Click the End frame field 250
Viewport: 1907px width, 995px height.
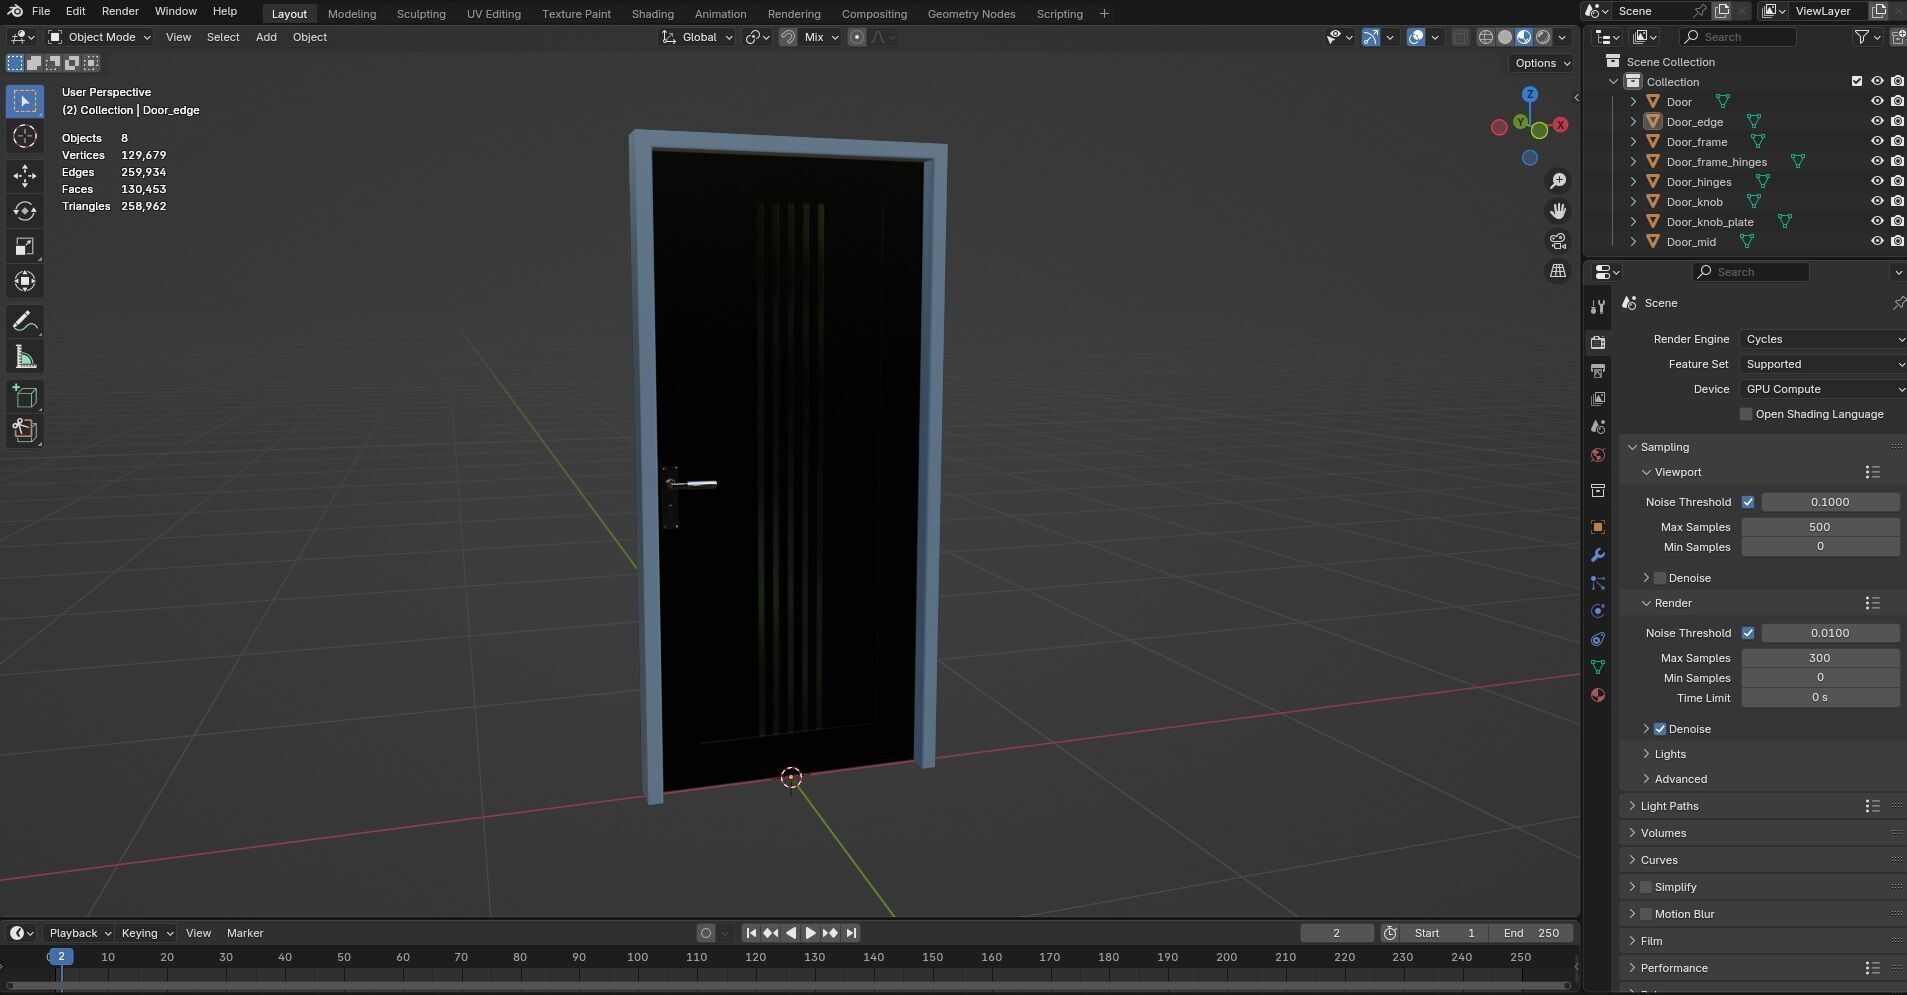1531,933
